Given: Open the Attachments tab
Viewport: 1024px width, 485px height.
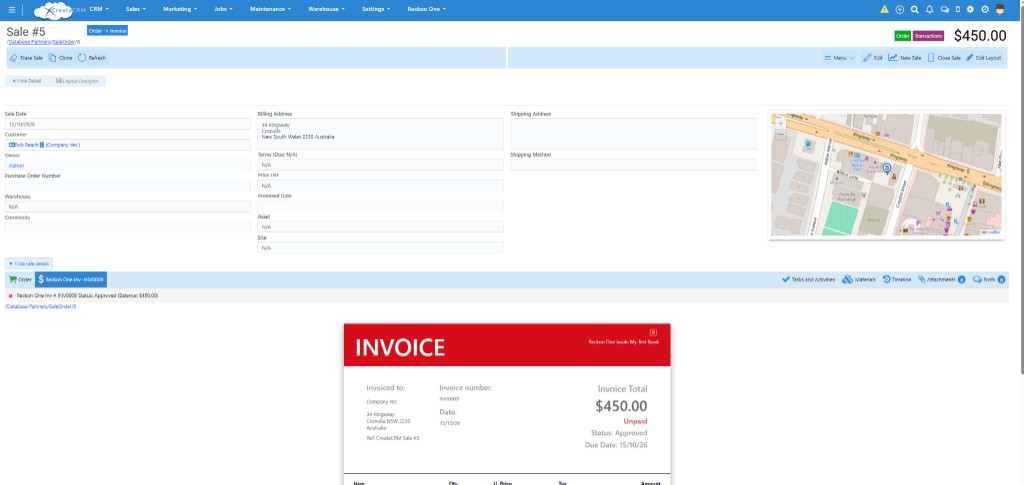Looking at the screenshot, I should (x=941, y=279).
